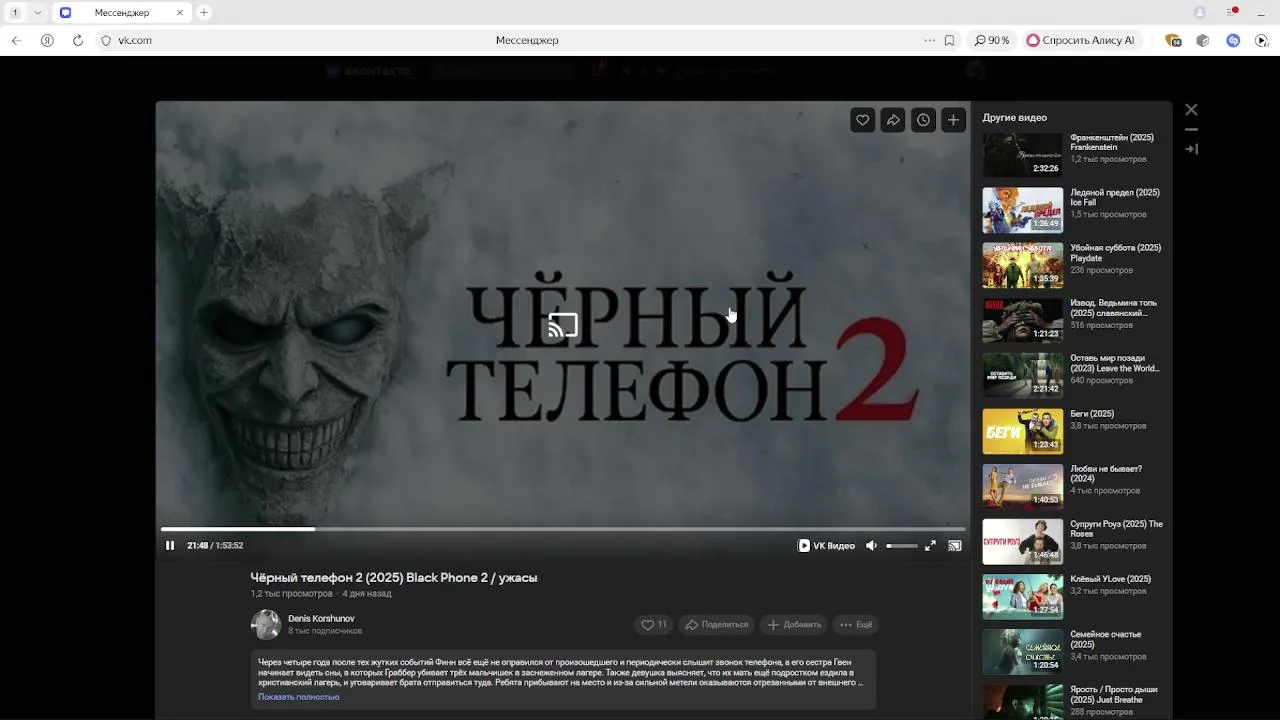Click the VK Видео logo in player

click(827, 545)
